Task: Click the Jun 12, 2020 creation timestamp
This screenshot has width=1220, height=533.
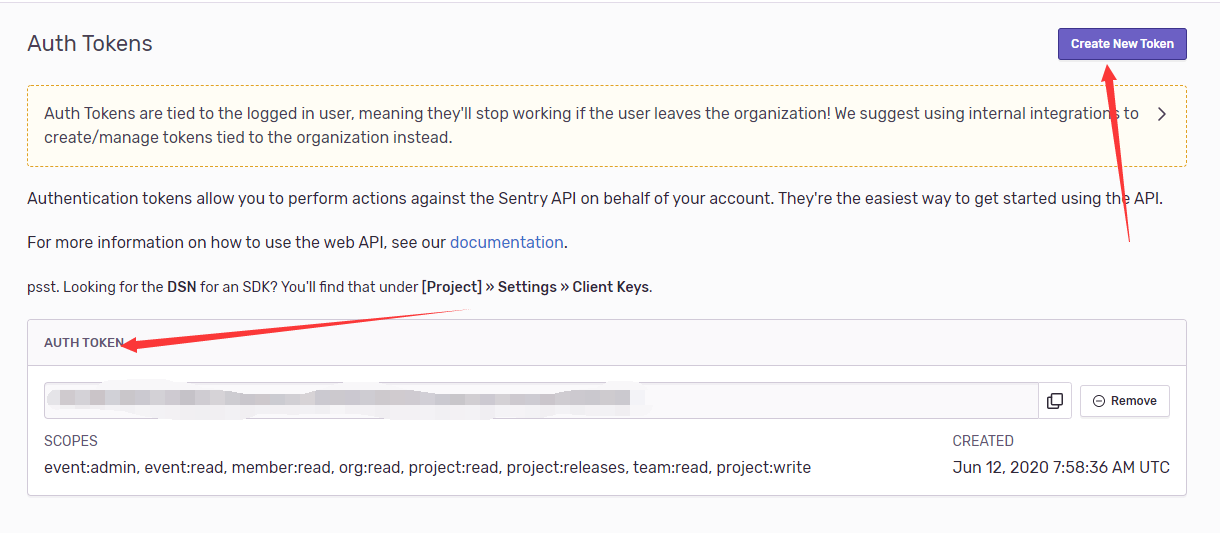Action: coord(1061,467)
